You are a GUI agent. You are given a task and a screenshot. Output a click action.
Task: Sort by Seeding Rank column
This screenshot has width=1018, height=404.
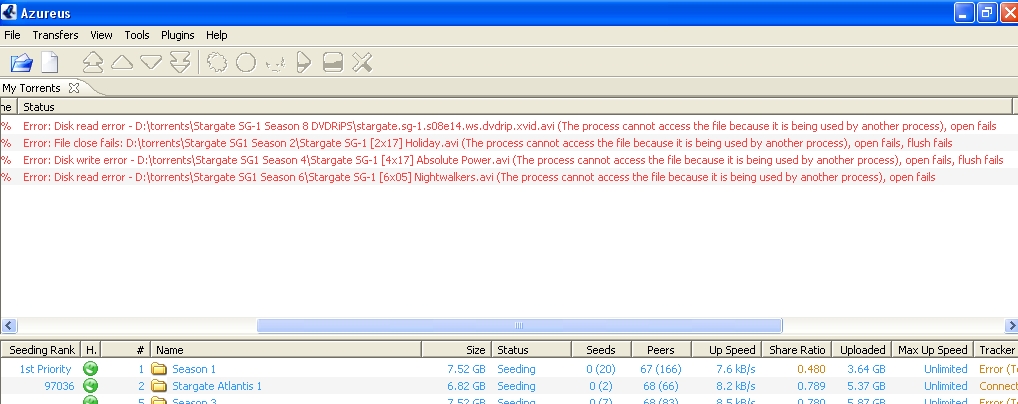click(x=40, y=349)
